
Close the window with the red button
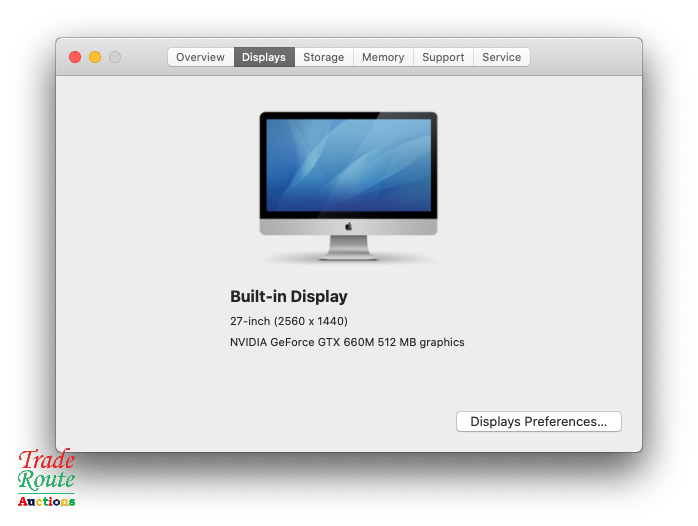tap(75, 57)
